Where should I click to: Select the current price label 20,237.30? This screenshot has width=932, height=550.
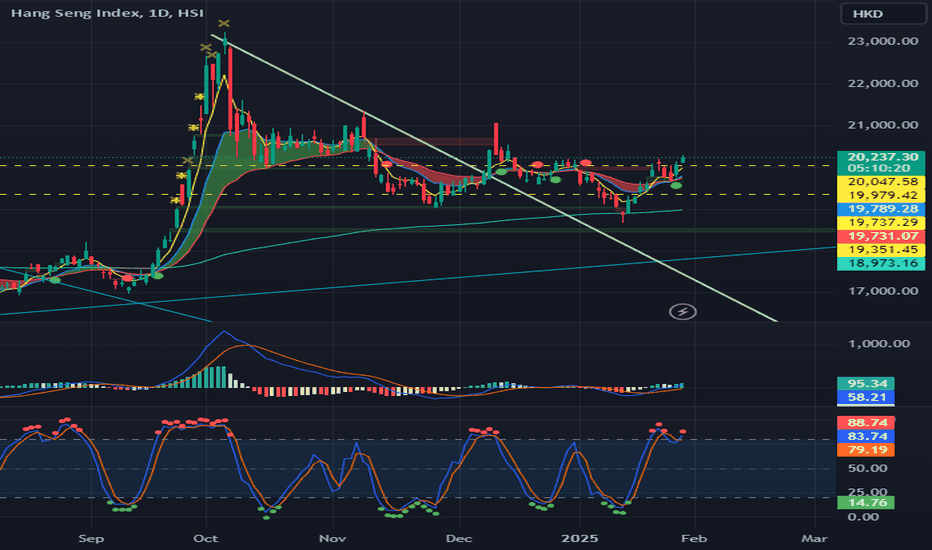(x=883, y=157)
